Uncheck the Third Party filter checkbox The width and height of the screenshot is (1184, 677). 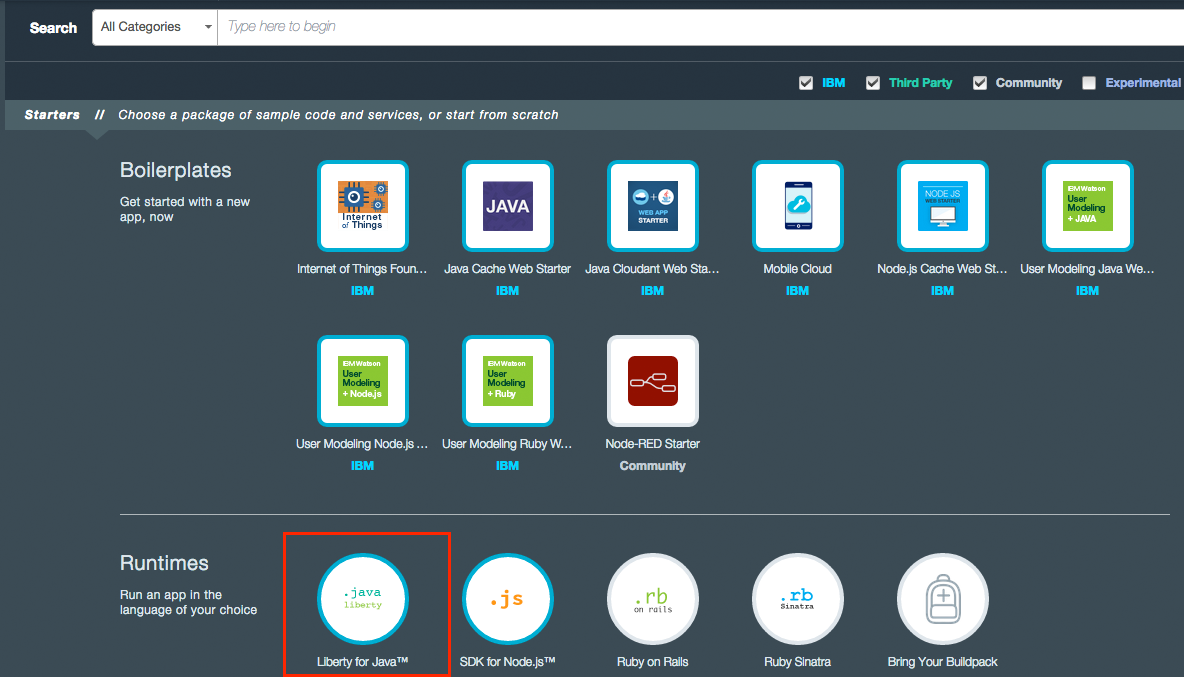873,83
